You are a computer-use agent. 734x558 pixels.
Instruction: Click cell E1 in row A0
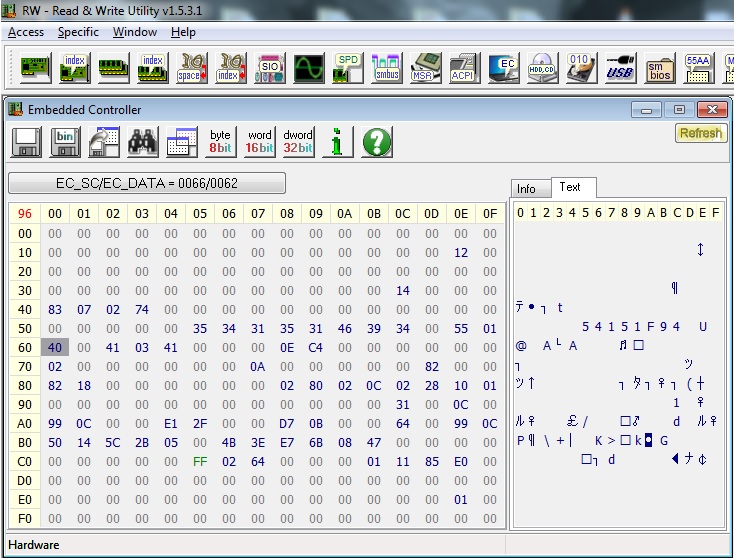click(x=171, y=424)
